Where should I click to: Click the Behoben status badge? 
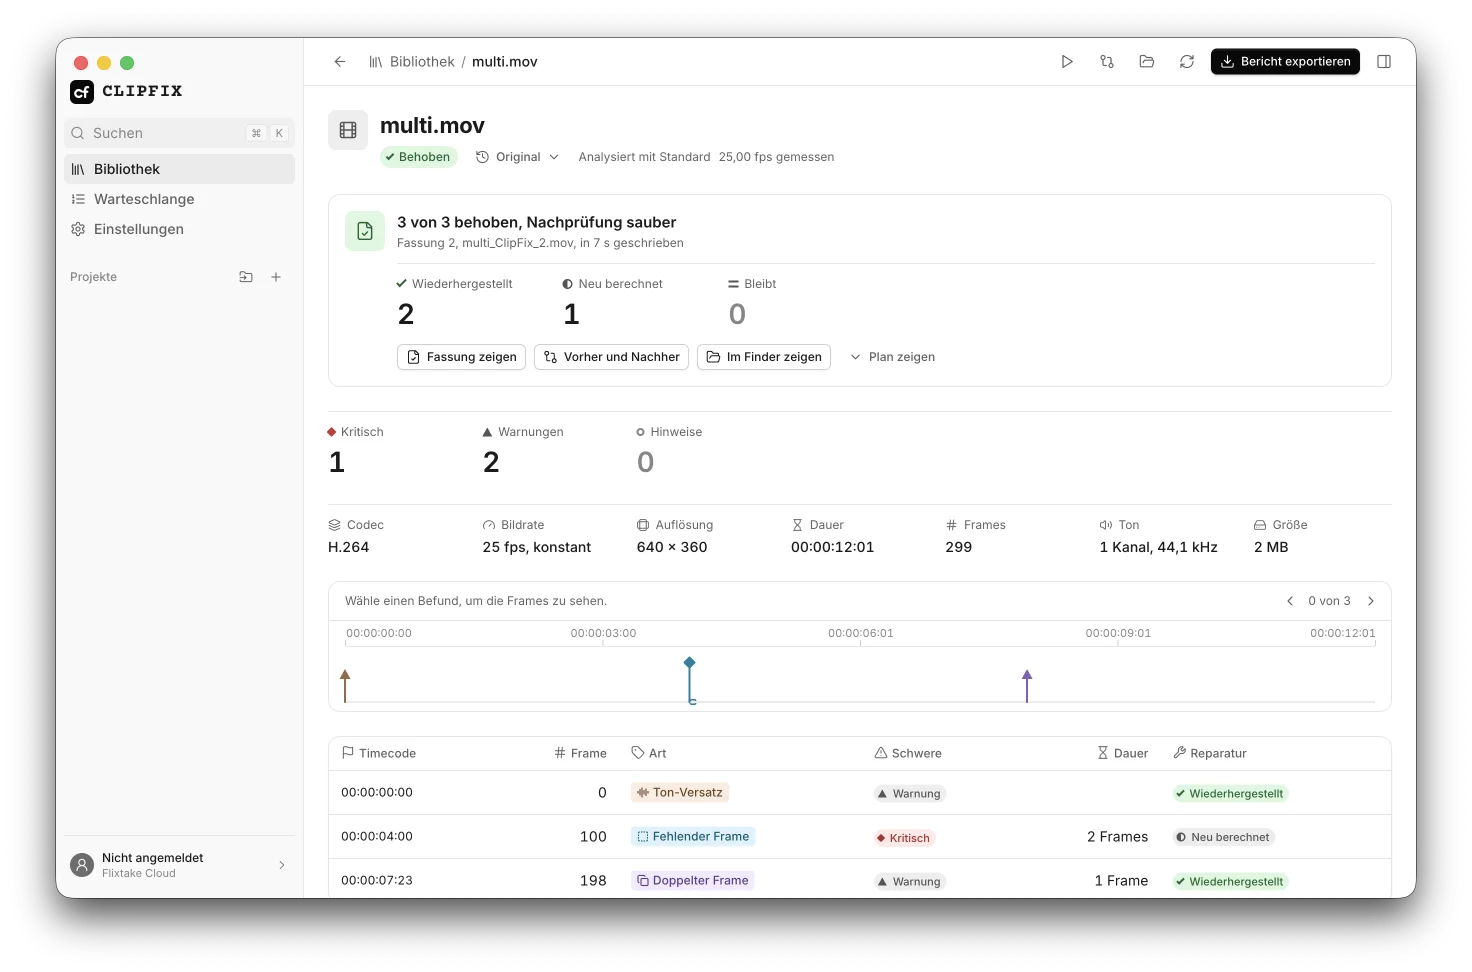pyautogui.click(x=418, y=157)
